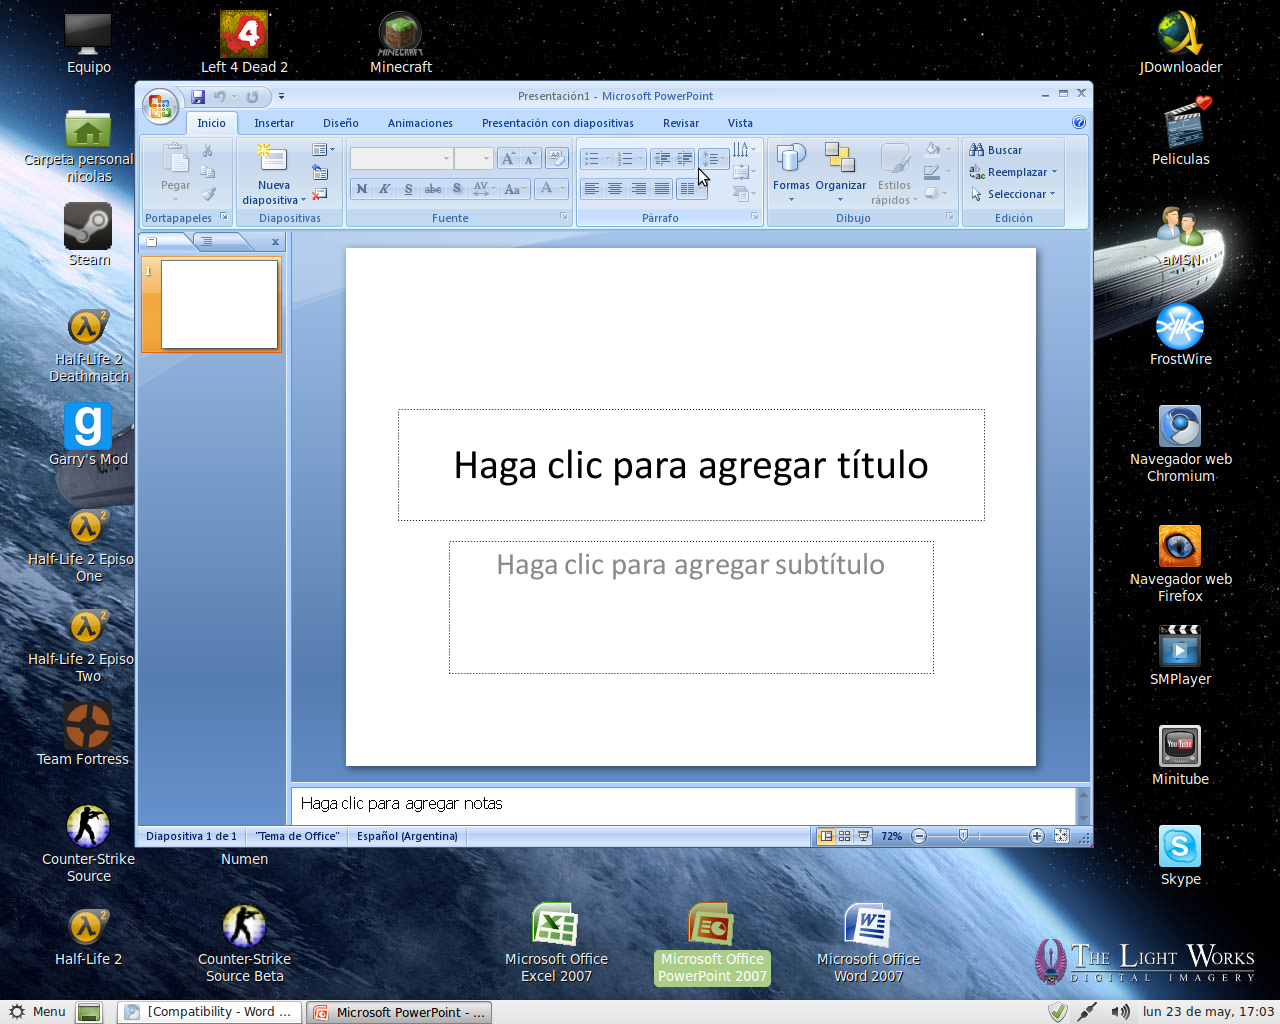
Task: Open Menu button on the taskbar
Action: tap(37, 1012)
